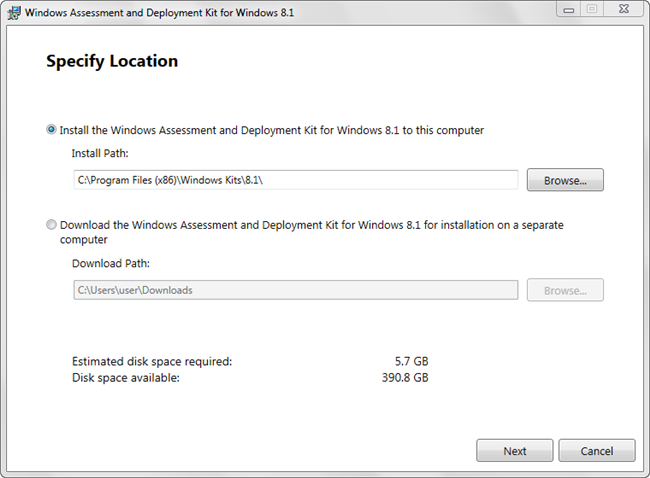650x478 pixels.
Task: Click the 'Download Path:' label
Action: [x=110, y=264]
